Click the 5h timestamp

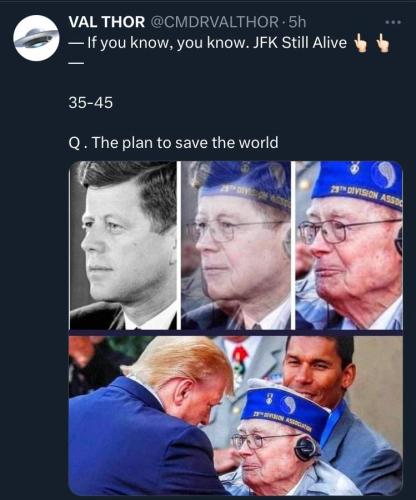297,22
